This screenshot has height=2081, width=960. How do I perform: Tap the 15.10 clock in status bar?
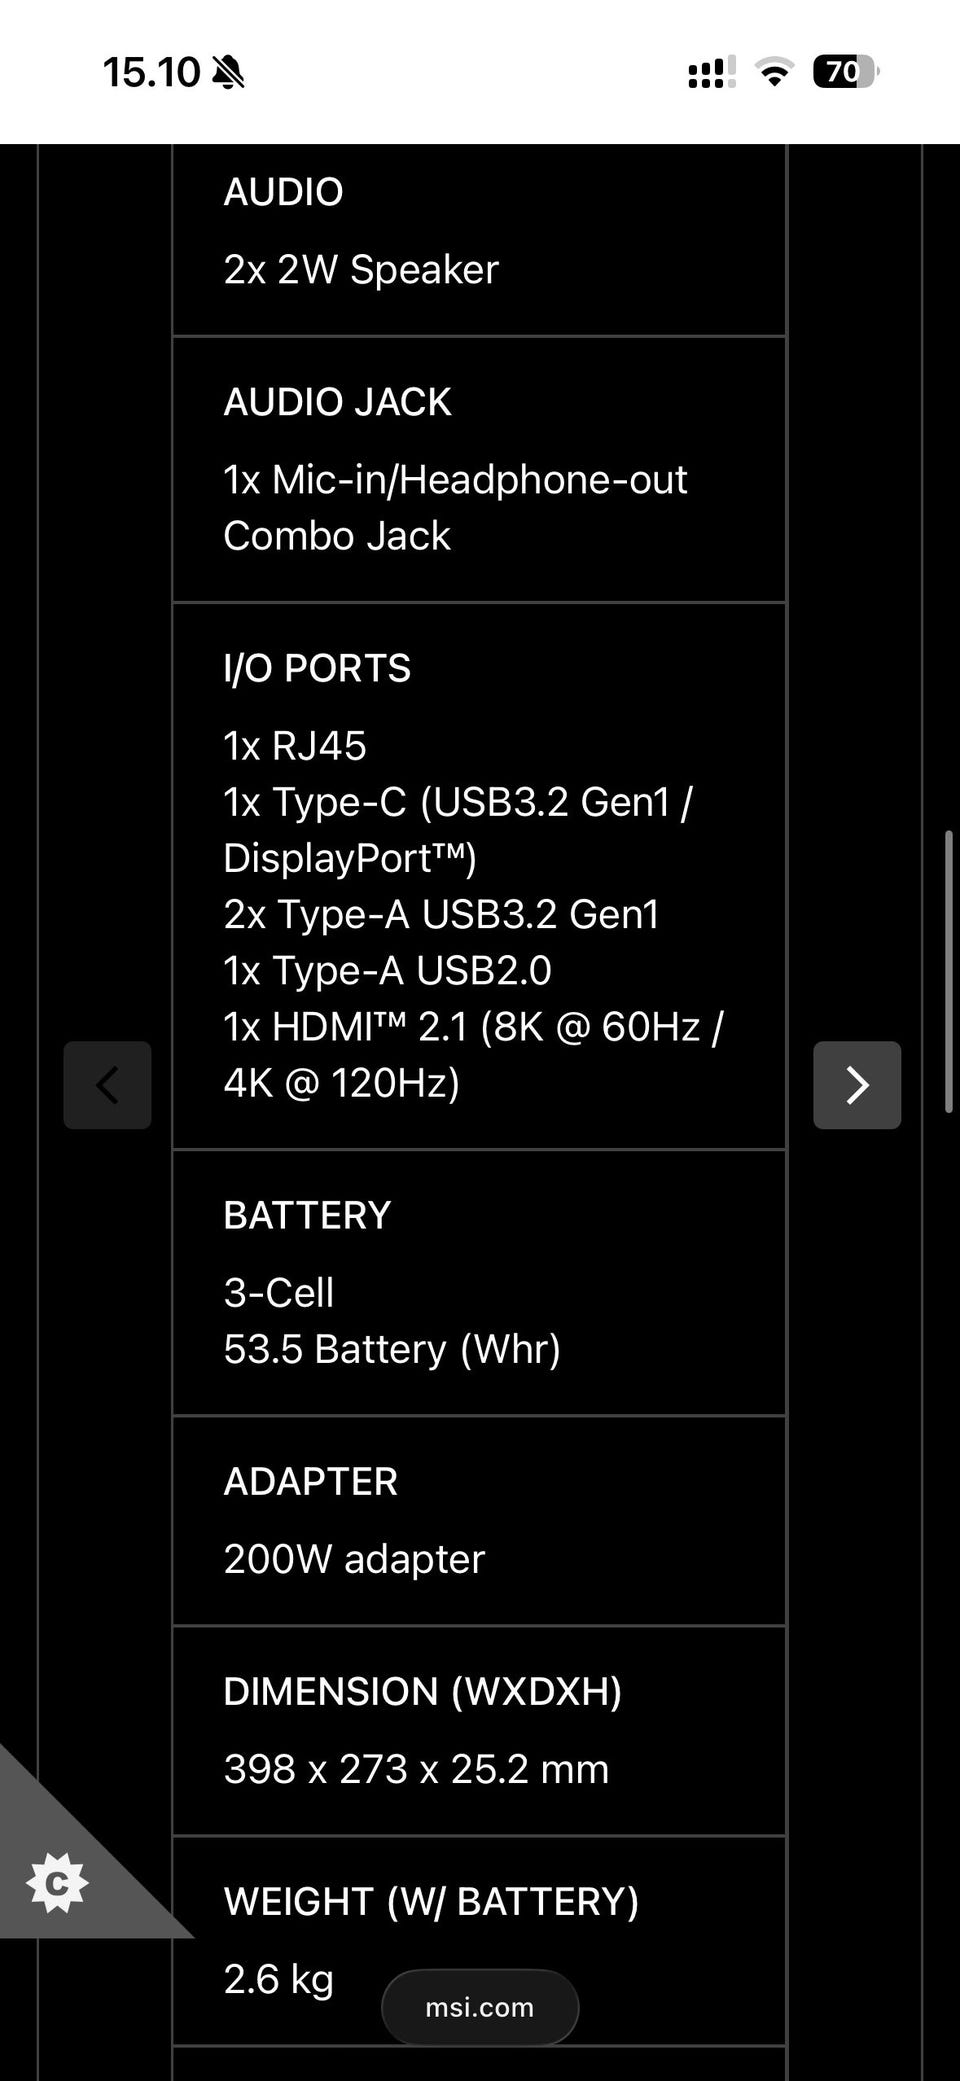click(x=152, y=72)
